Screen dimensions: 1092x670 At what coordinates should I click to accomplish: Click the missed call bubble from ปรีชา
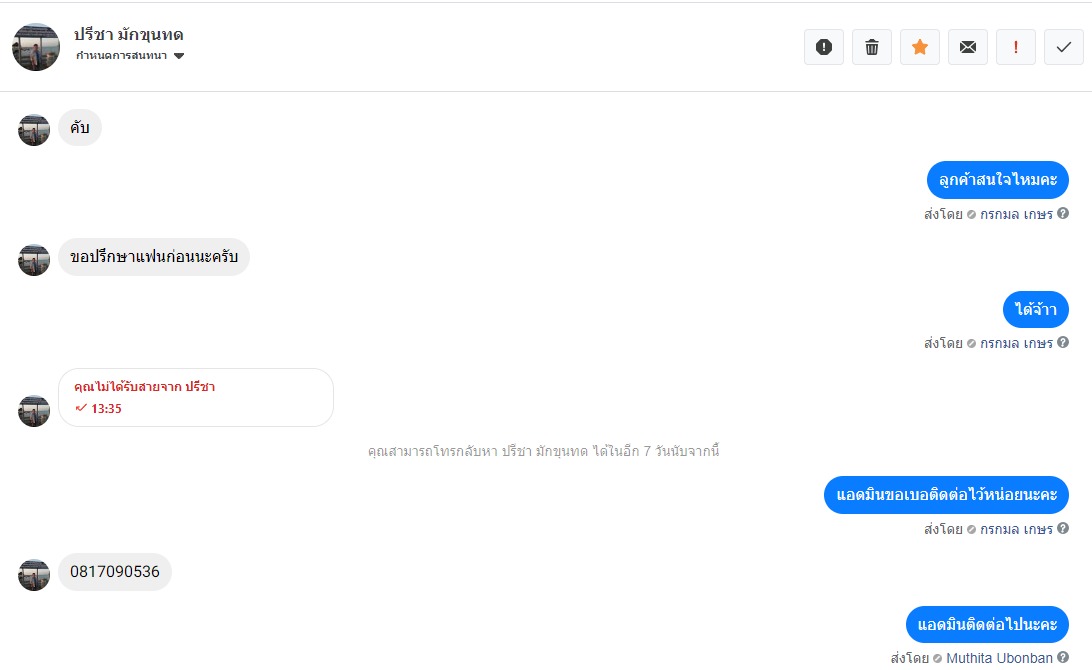(196, 397)
